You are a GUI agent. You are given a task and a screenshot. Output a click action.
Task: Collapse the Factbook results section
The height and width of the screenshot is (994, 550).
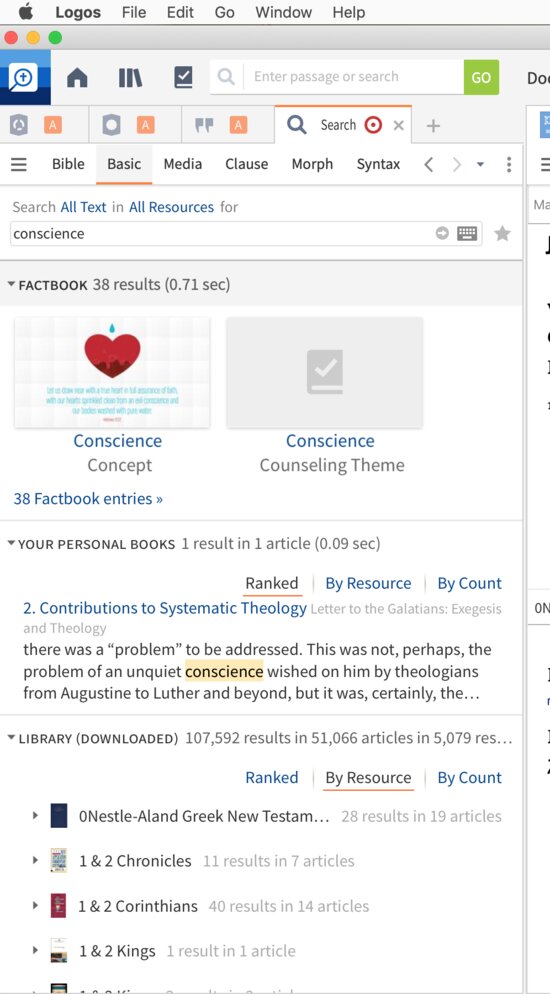11,285
